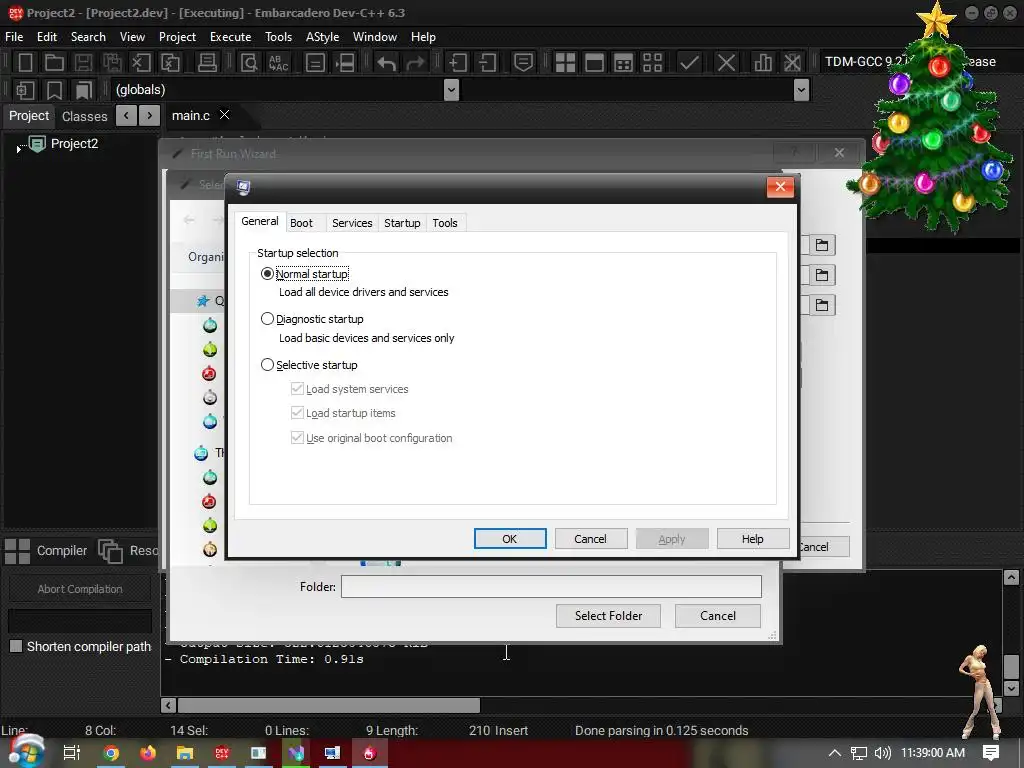Click the Insert snippet icon left of bookmarks
1024x768 pixels.
tap(25, 90)
